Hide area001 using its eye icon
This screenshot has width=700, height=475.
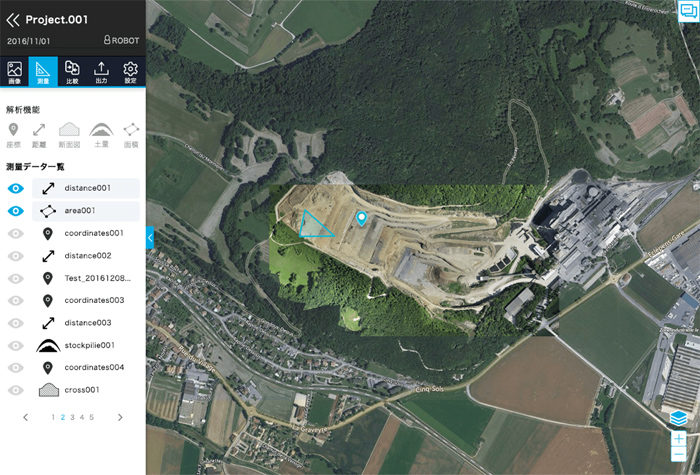click(x=15, y=211)
